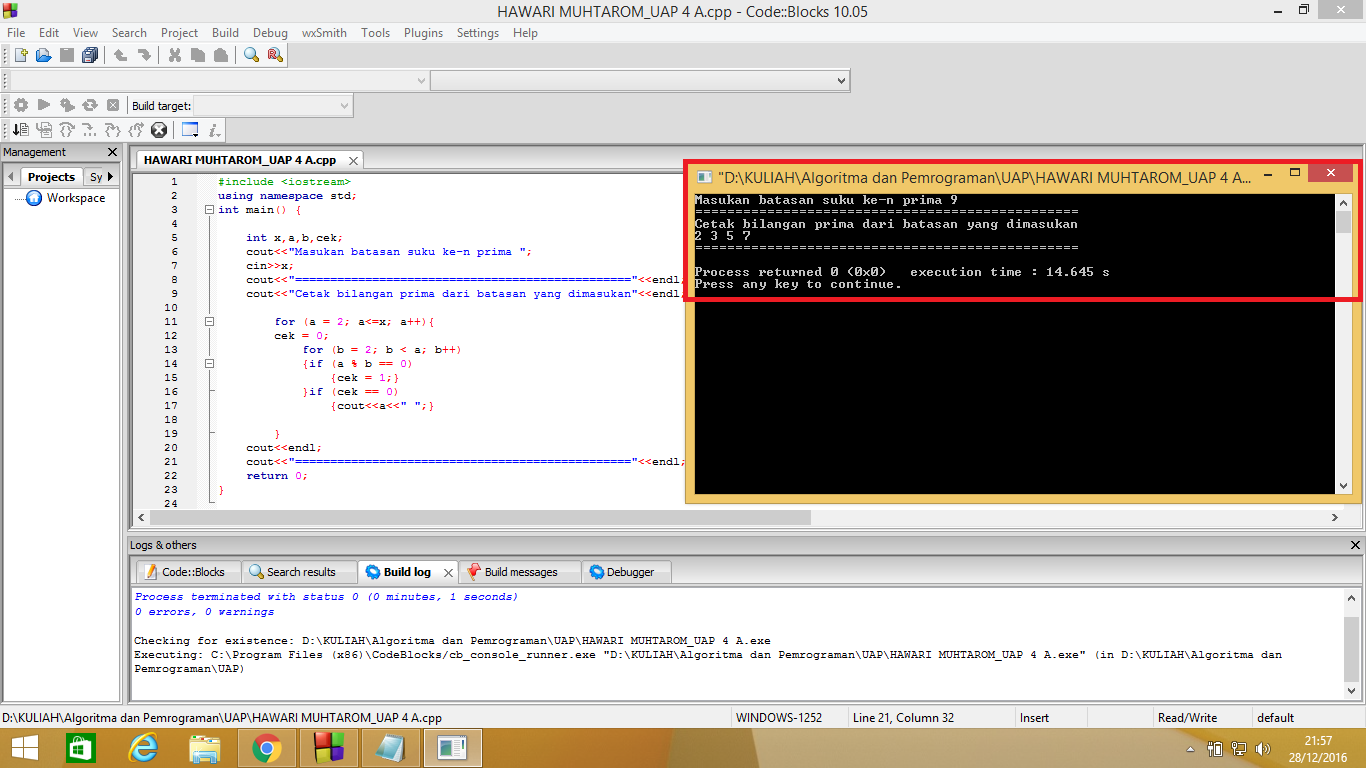Collapse the for loop fold at line 11
Image resolution: width=1366 pixels, height=768 pixels.
[x=209, y=322]
